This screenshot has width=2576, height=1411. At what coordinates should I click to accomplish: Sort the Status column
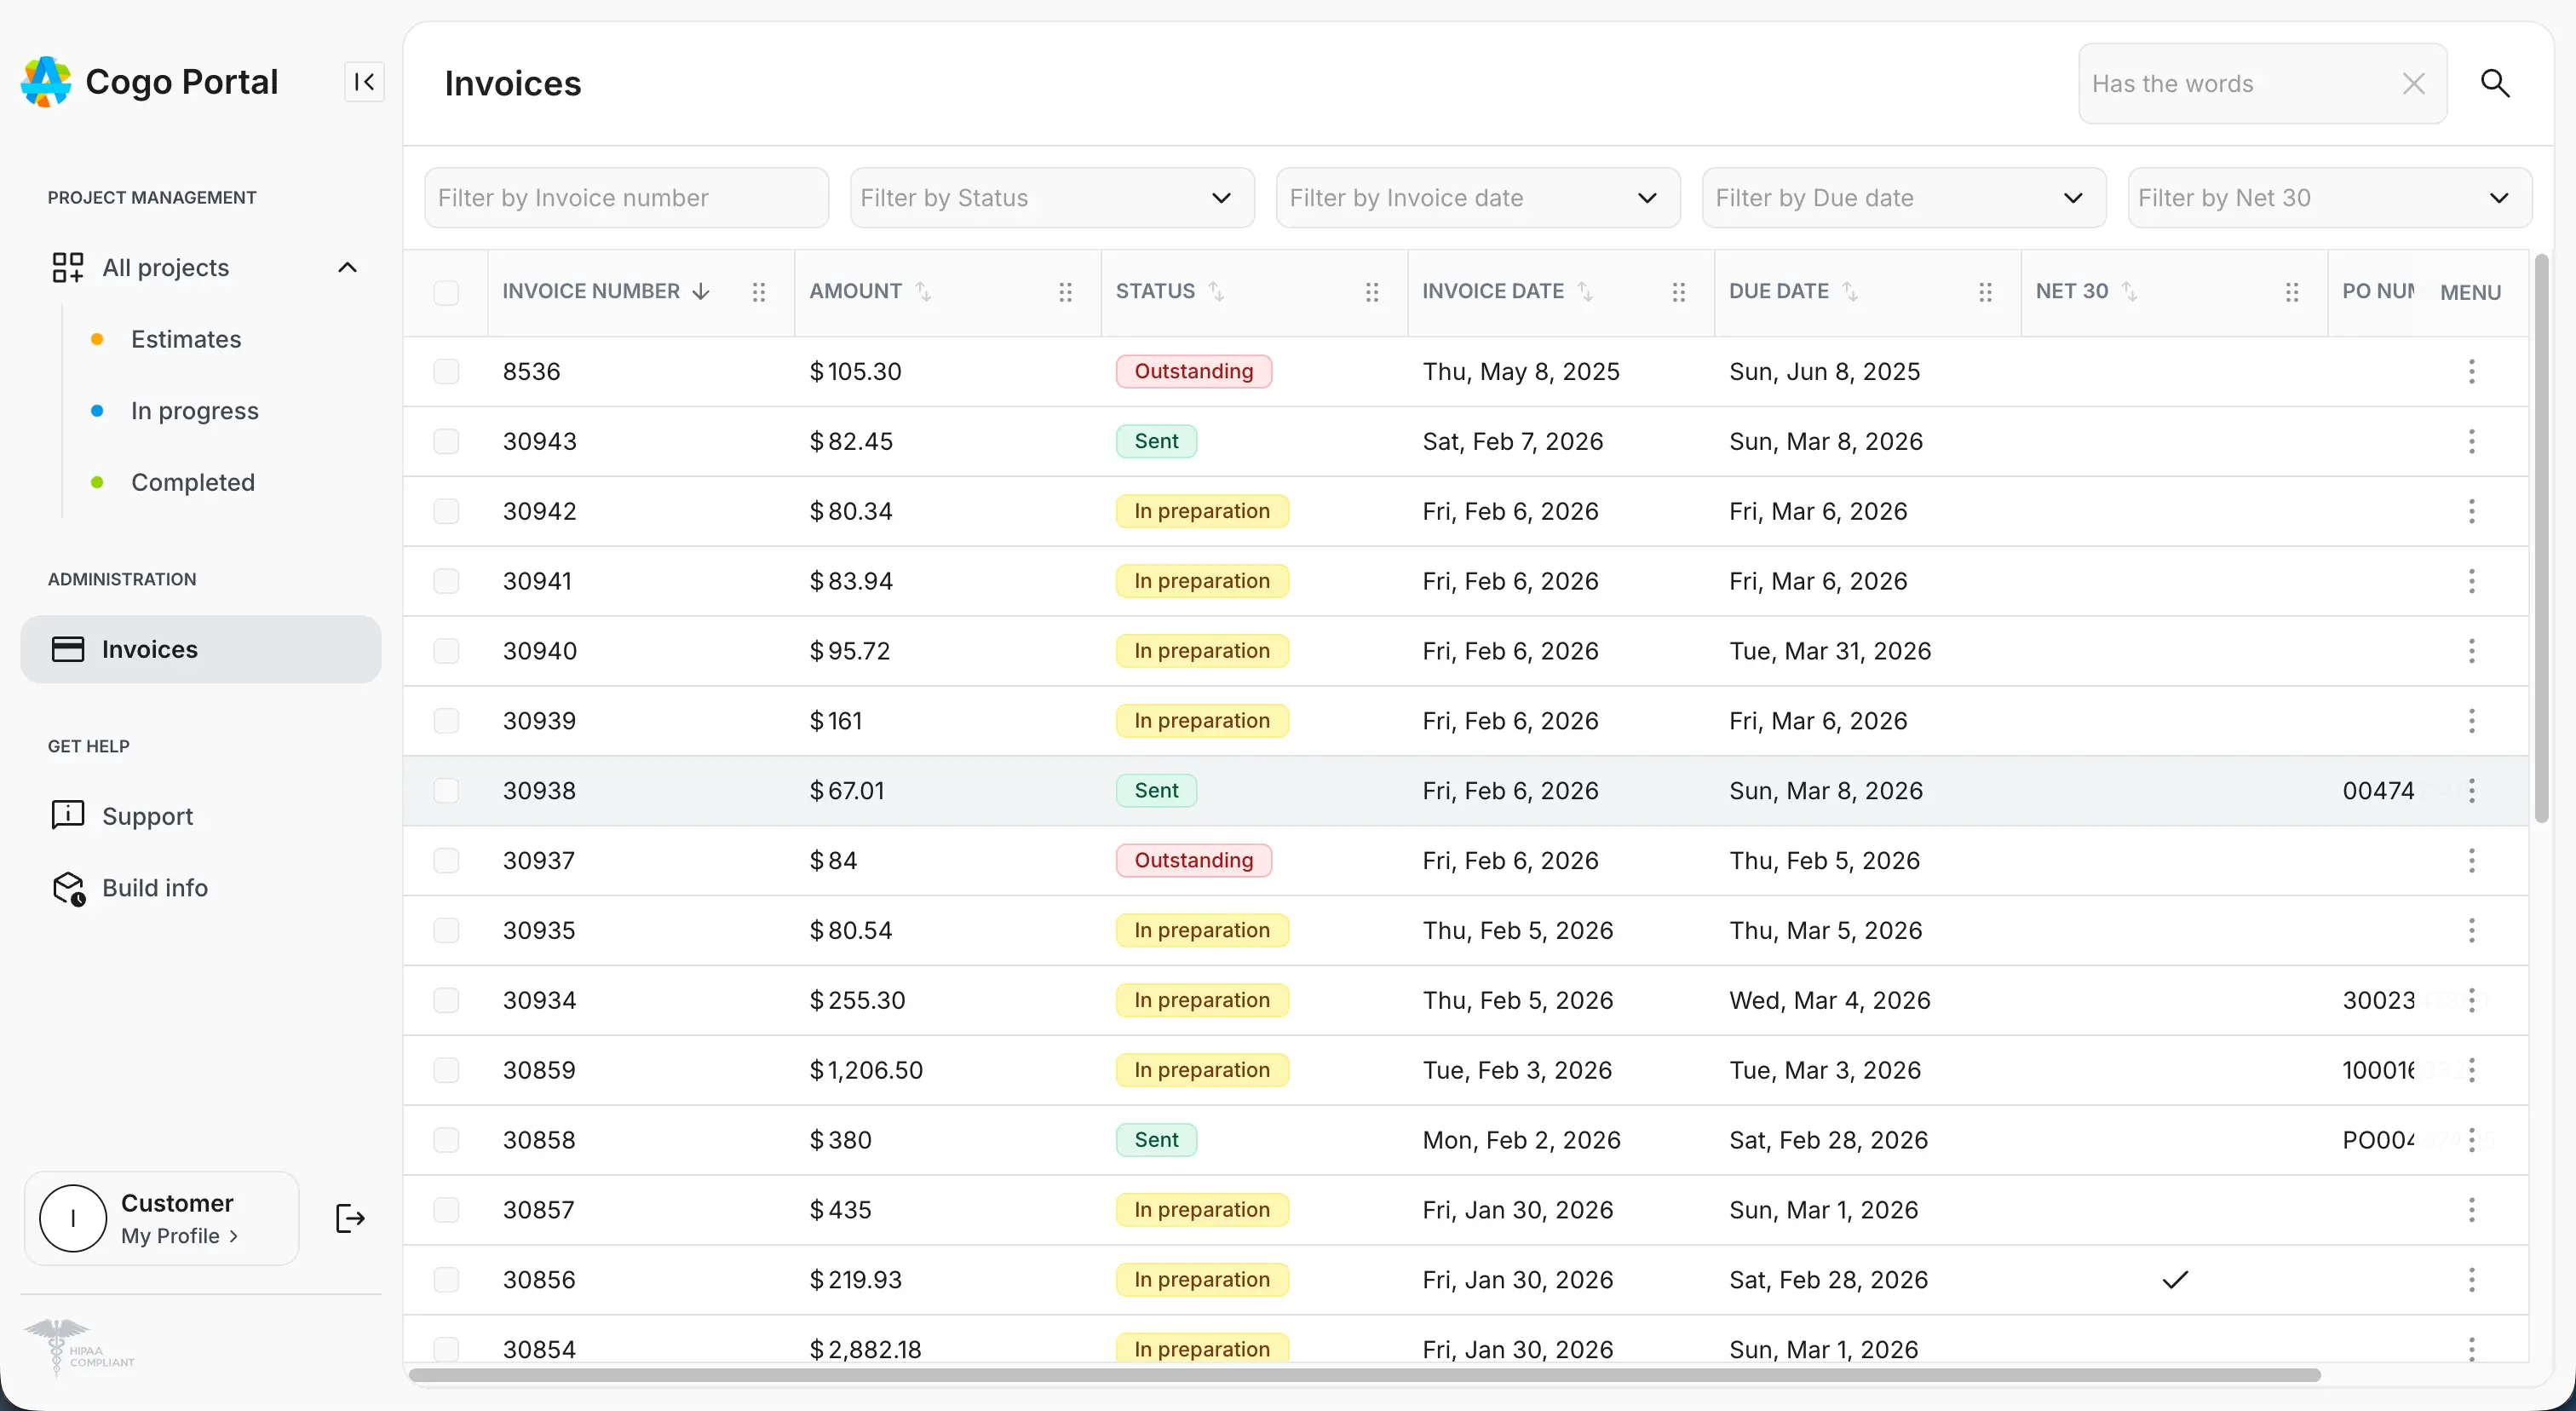coord(1216,291)
